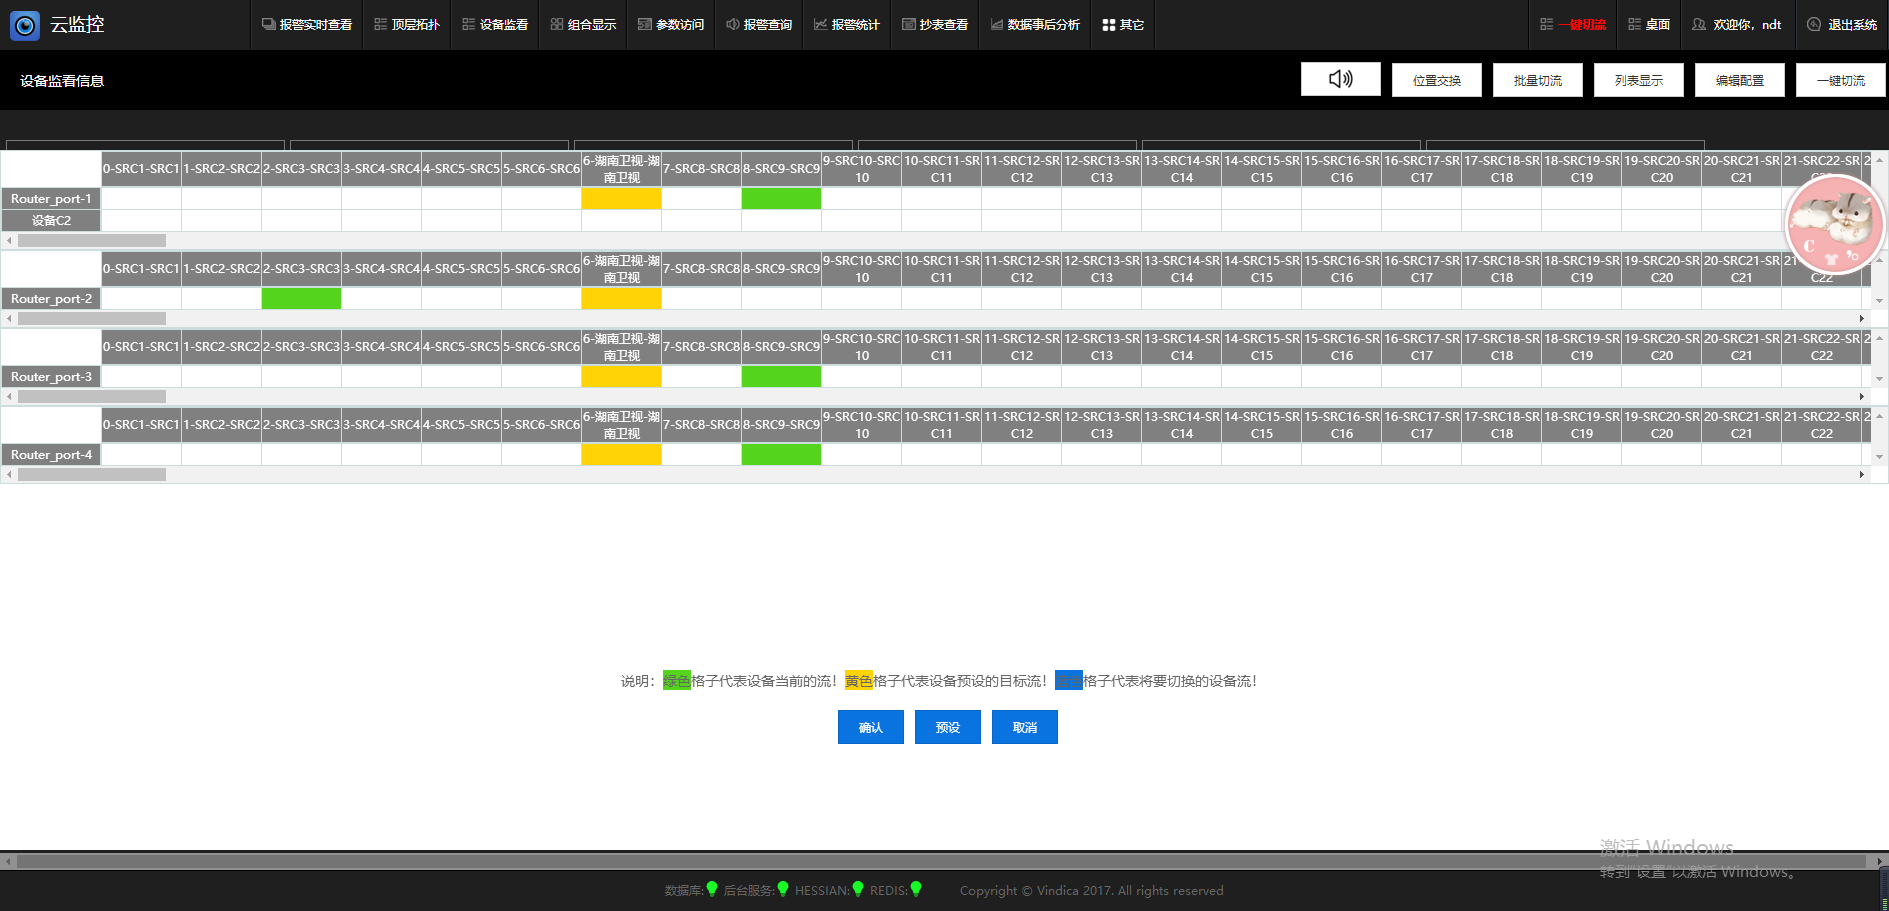Click the floating hamster avatar icon
Image resolution: width=1889 pixels, height=911 pixels.
(1834, 224)
